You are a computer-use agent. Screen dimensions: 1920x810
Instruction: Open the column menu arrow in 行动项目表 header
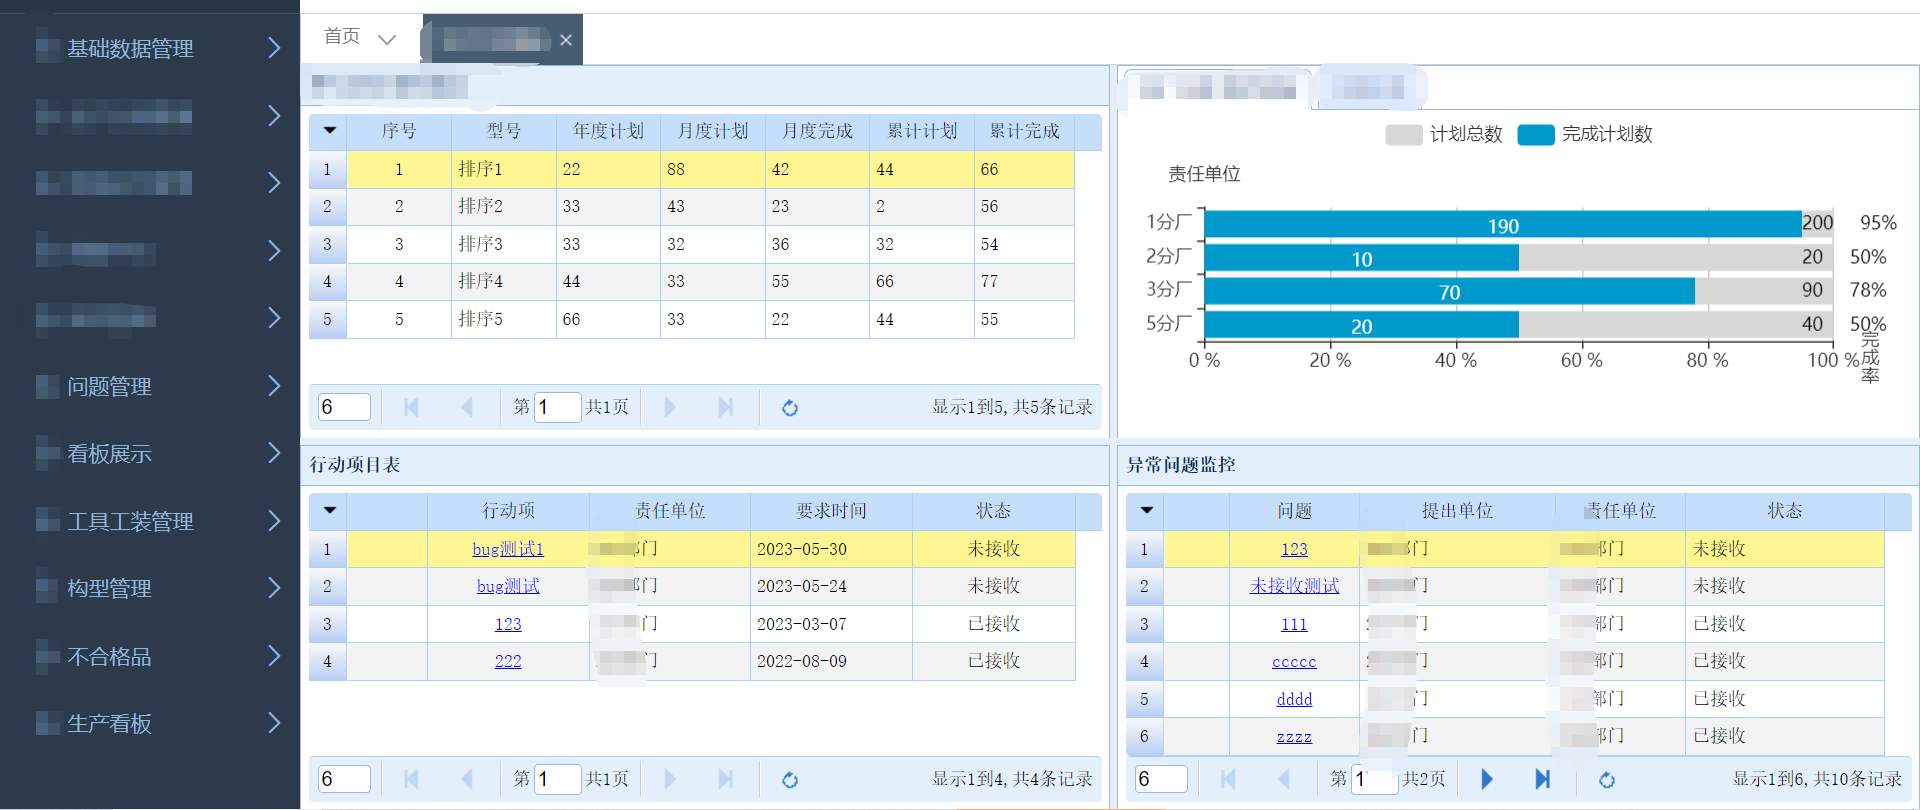tap(329, 511)
